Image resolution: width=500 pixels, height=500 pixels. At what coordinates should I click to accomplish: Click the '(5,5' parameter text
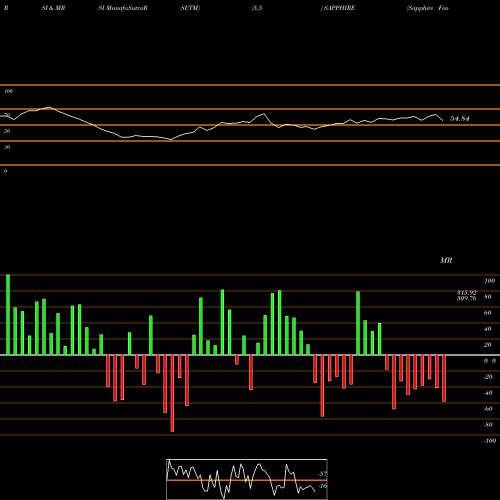coord(257,8)
